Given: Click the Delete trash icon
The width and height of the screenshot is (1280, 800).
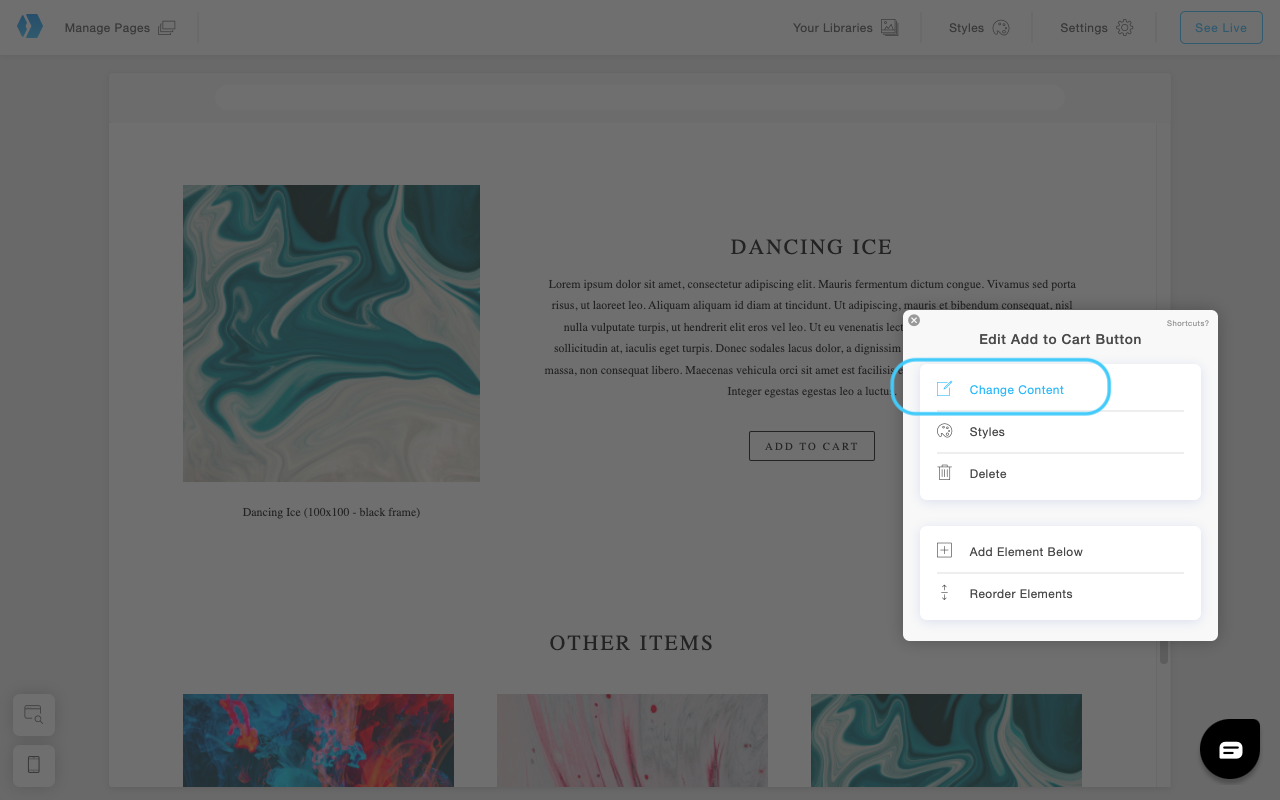Looking at the screenshot, I should click(944, 473).
